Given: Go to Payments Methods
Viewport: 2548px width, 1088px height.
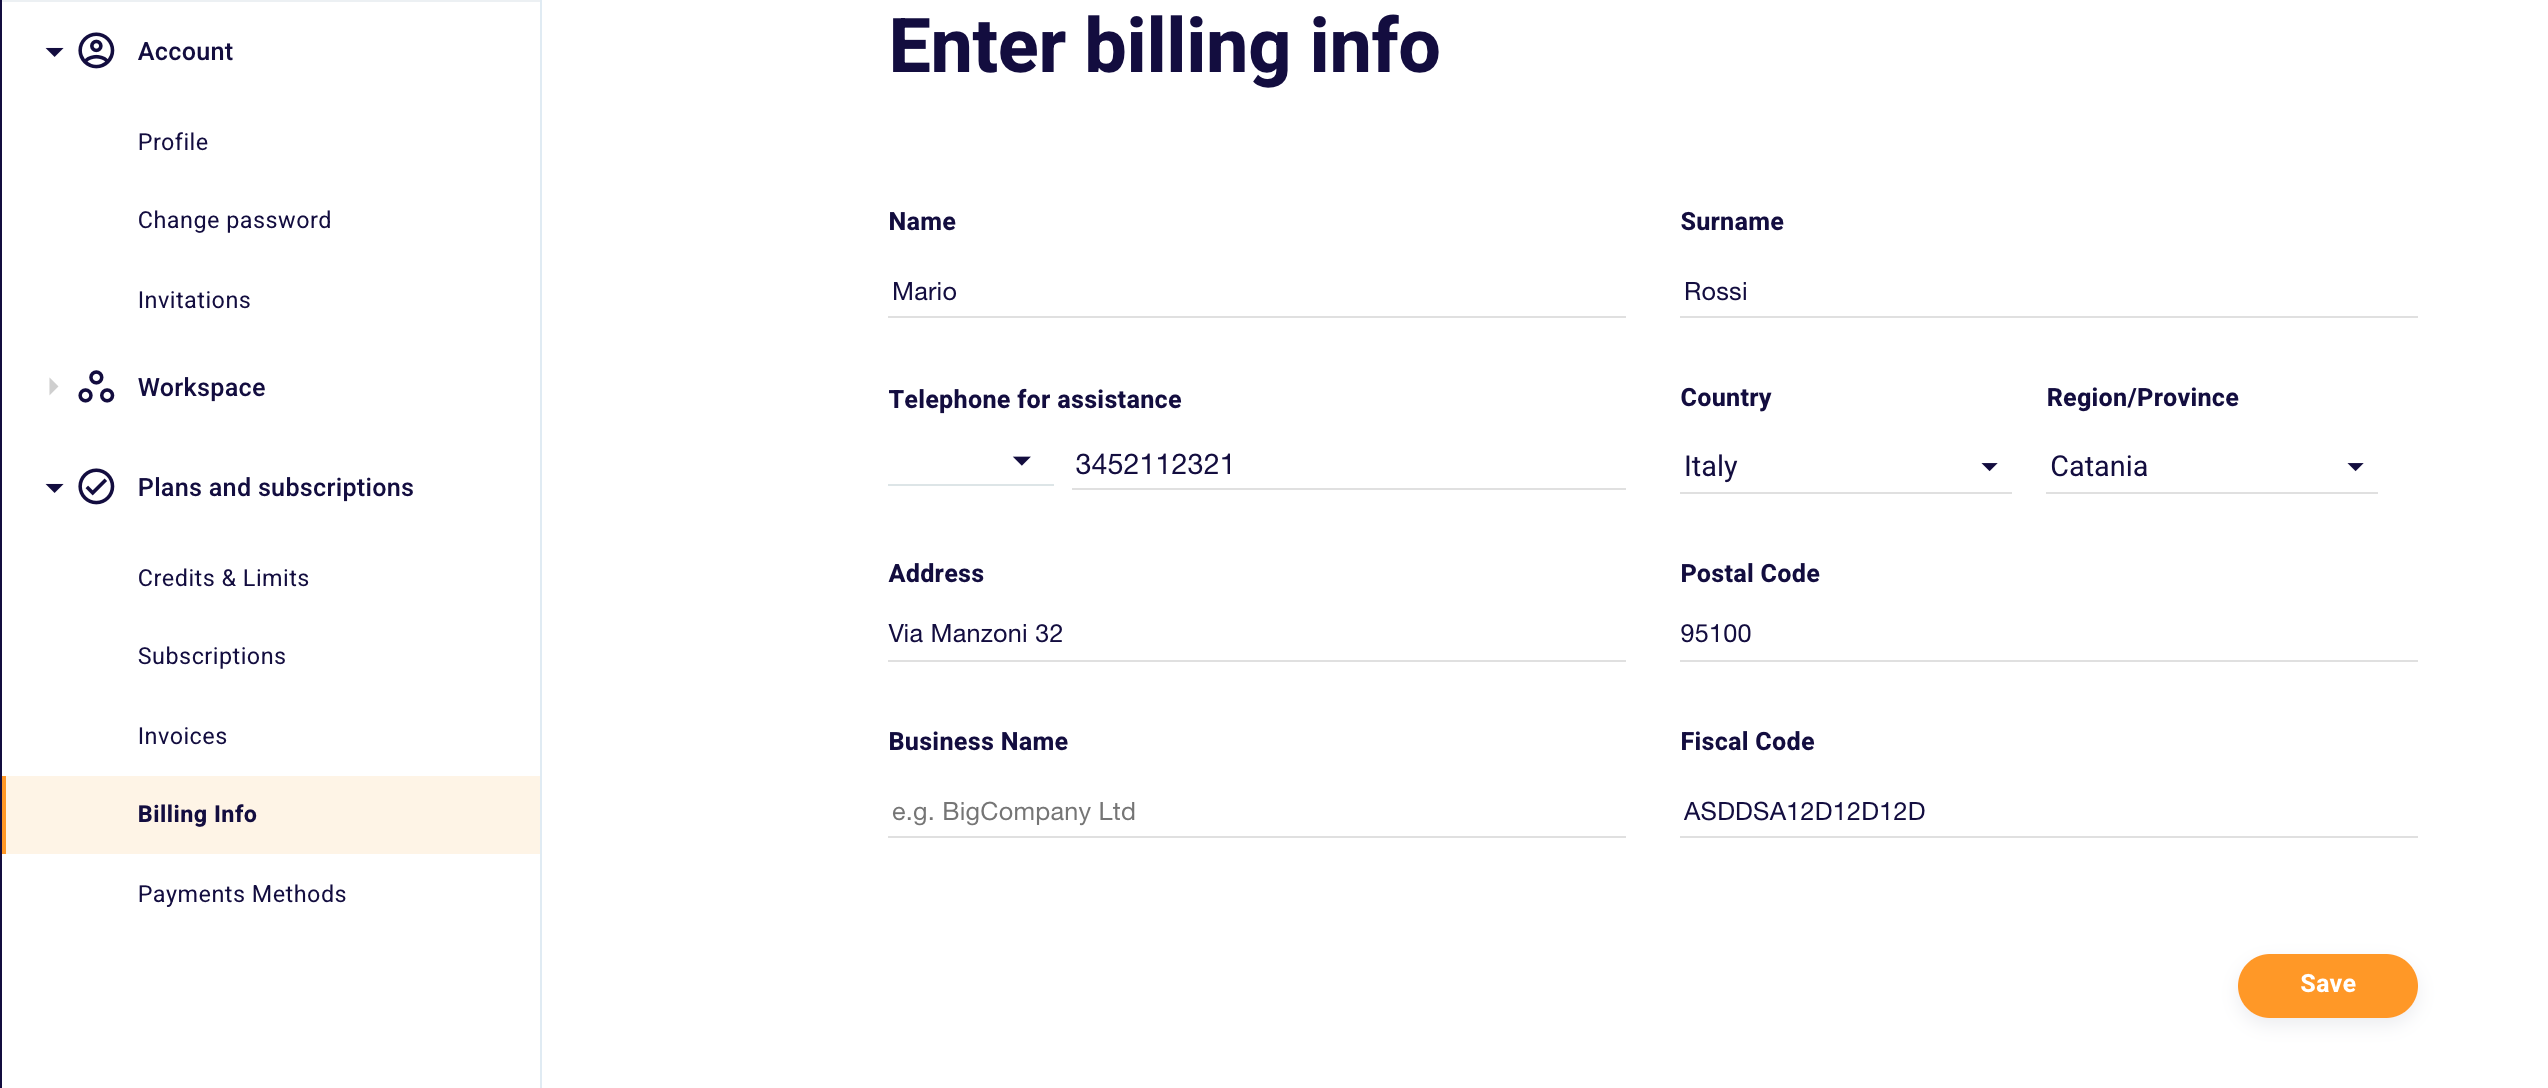Looking at the screenshot, I should (x=242, y=894).
